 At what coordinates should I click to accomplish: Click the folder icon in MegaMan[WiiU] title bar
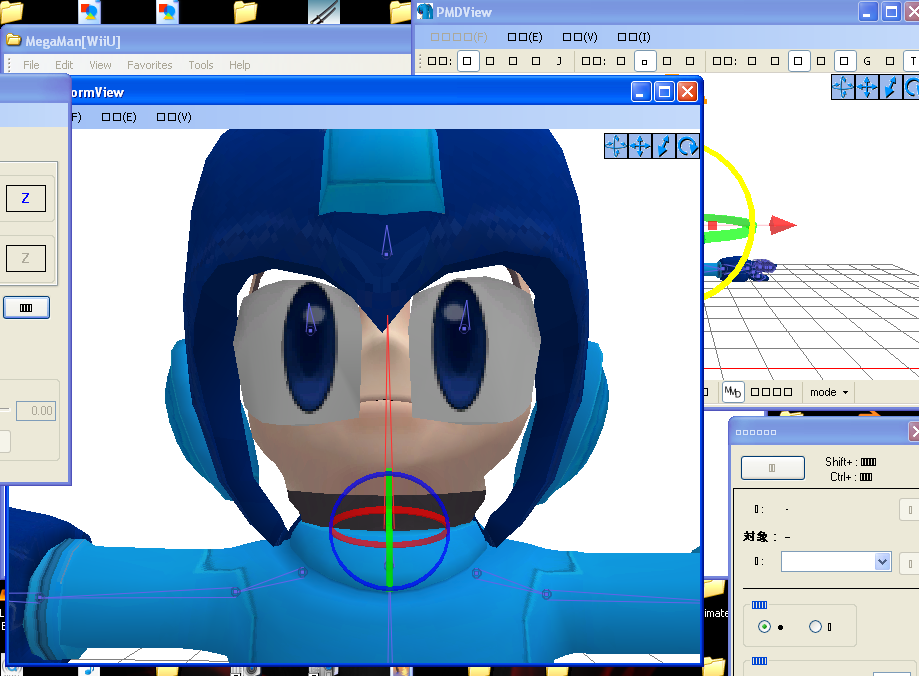tap(13, 40)
